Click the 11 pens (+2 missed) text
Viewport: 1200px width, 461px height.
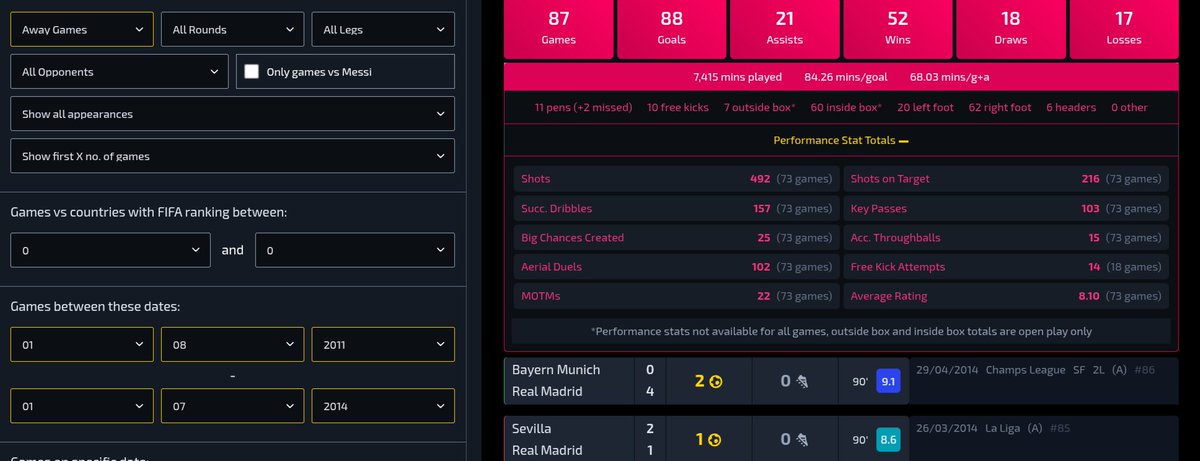[x=583, y=107]
